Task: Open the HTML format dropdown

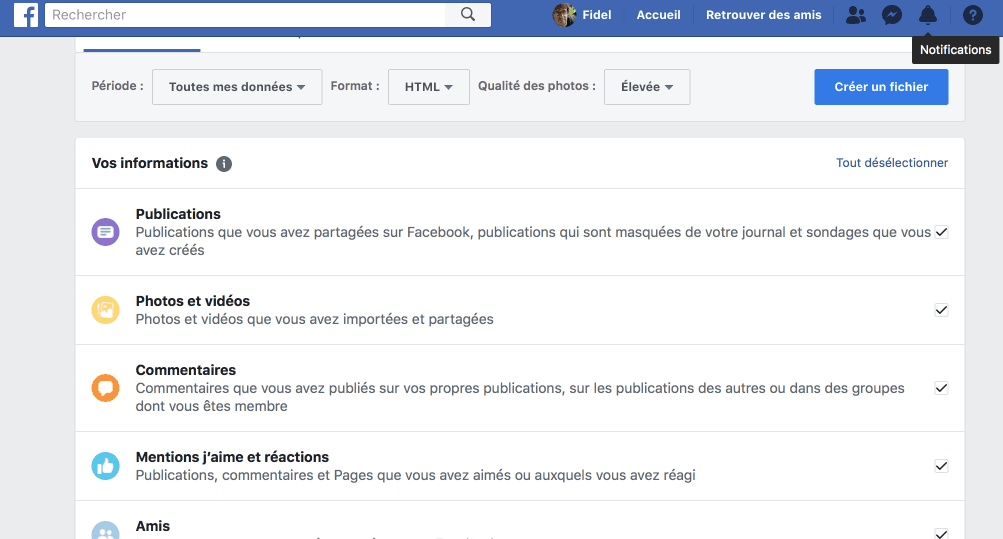Action: point(429,87)
